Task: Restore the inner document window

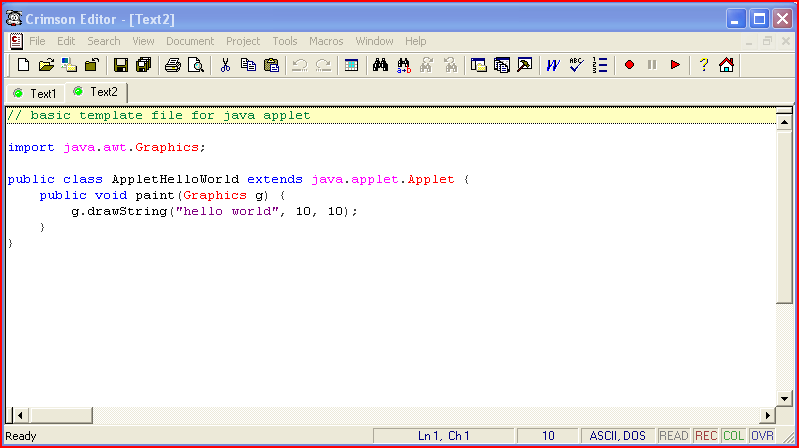Action: pos(767,41)
